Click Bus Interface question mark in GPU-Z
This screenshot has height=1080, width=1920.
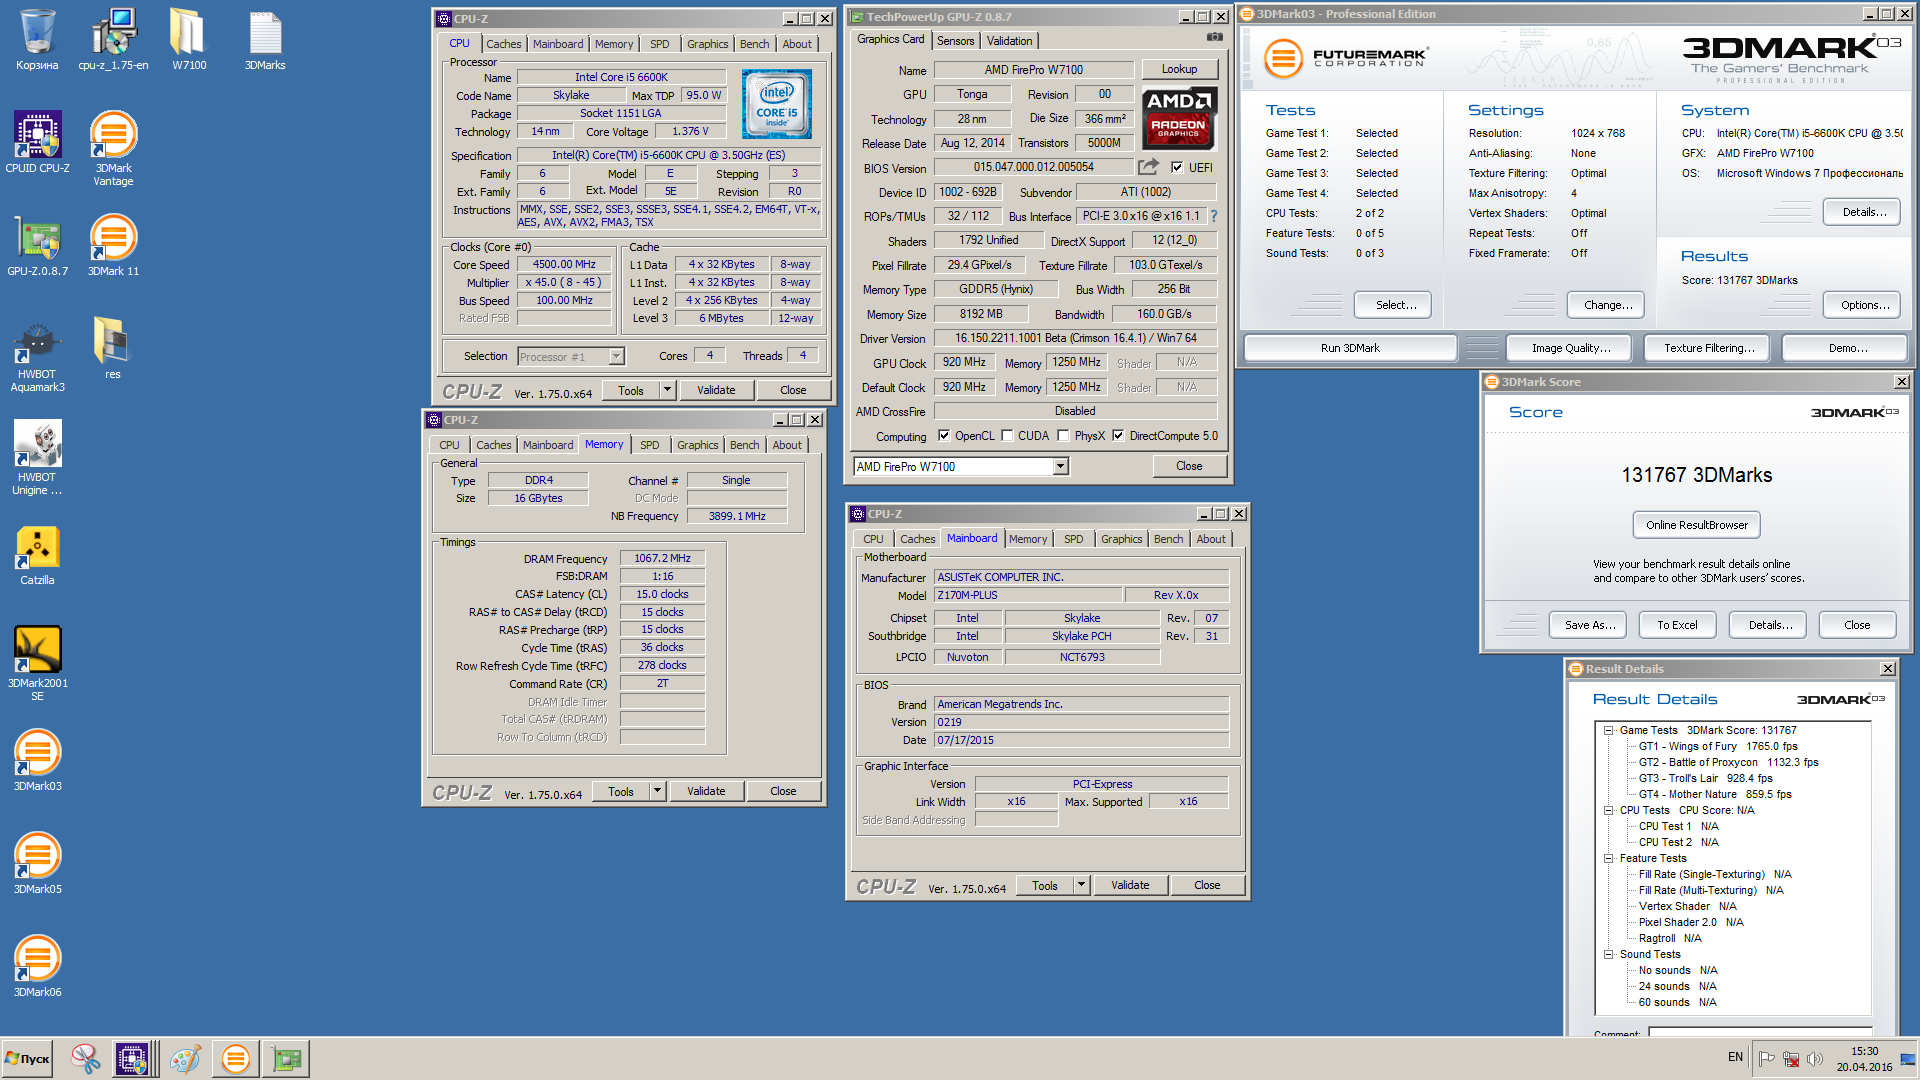click(x=1214, y=216)
